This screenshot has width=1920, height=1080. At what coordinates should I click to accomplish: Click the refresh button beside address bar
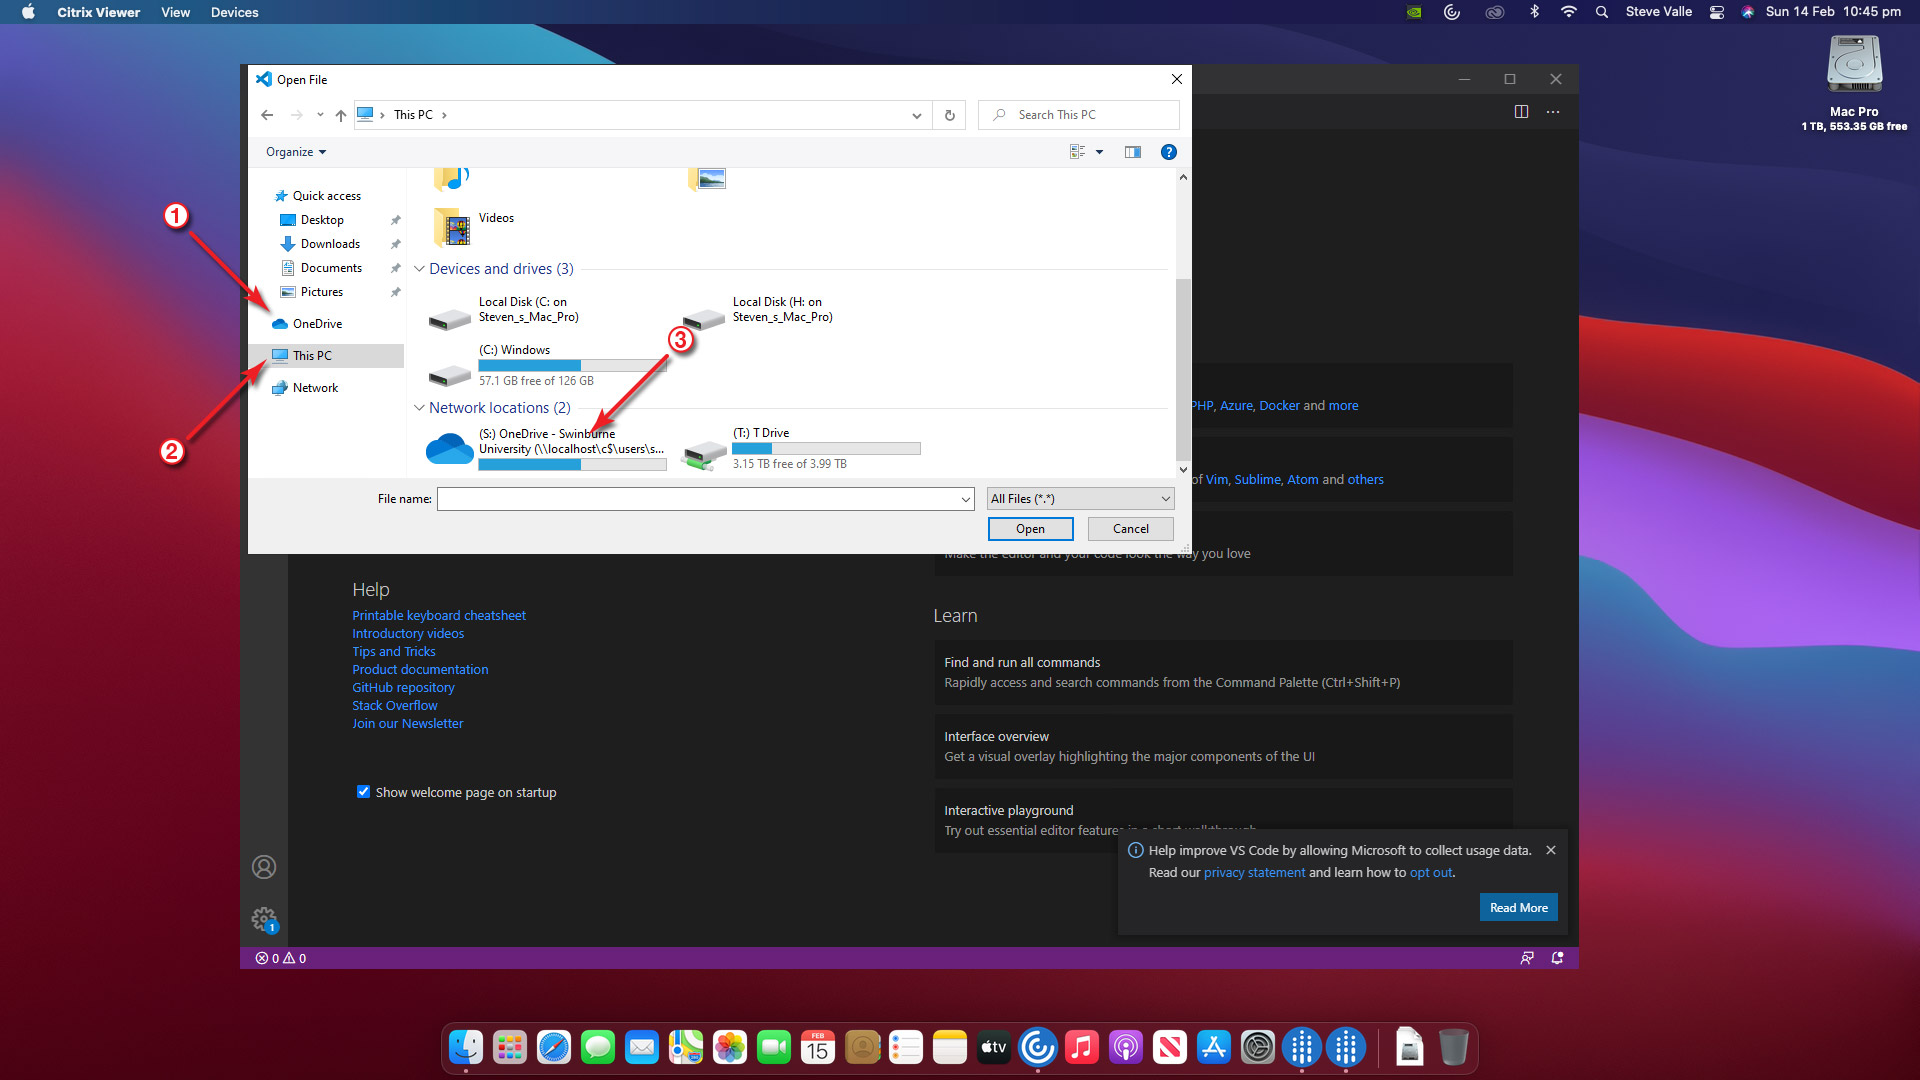point(949,115)
